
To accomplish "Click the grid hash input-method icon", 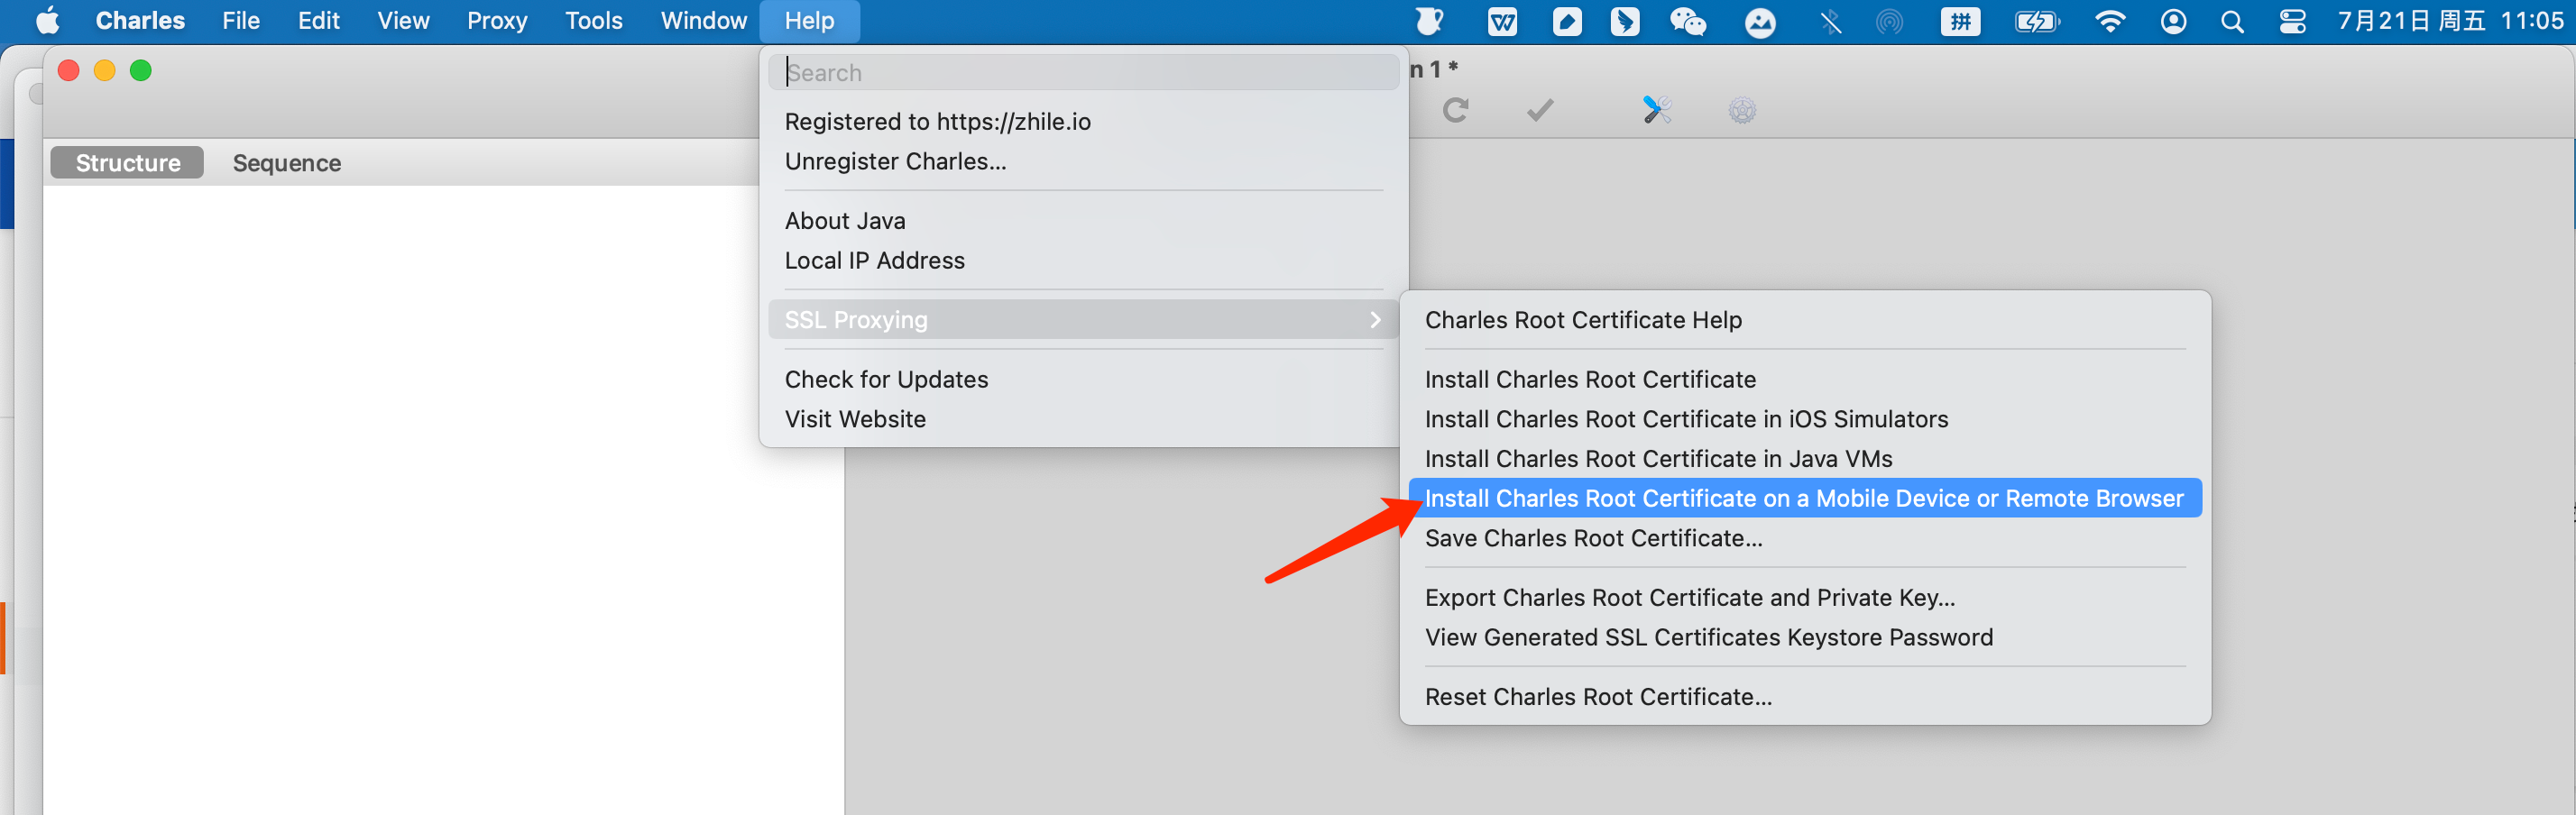I will click(x=1961, y=21).
